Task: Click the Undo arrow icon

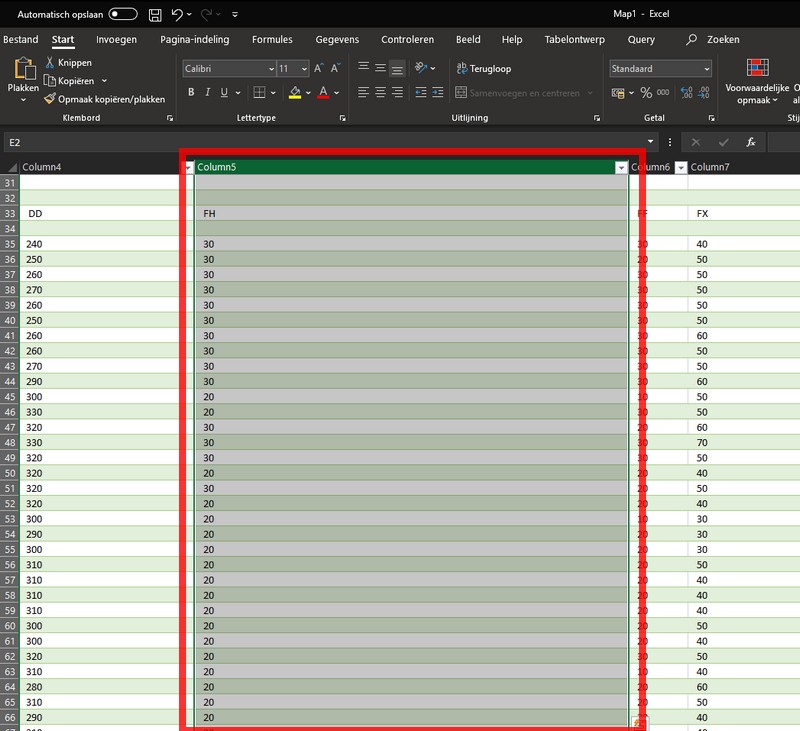Action: point(177,15)
